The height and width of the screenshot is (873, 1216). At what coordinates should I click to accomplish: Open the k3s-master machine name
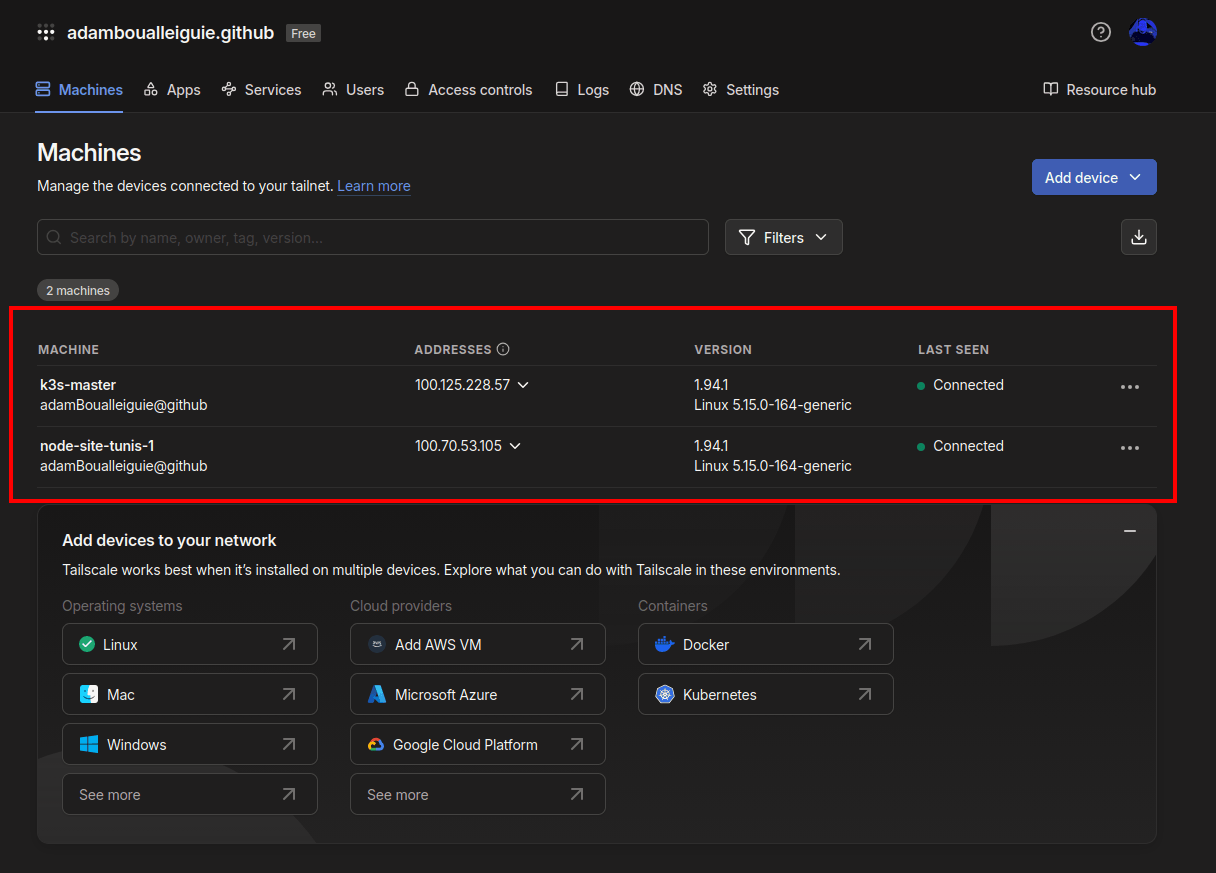(78, 385)
